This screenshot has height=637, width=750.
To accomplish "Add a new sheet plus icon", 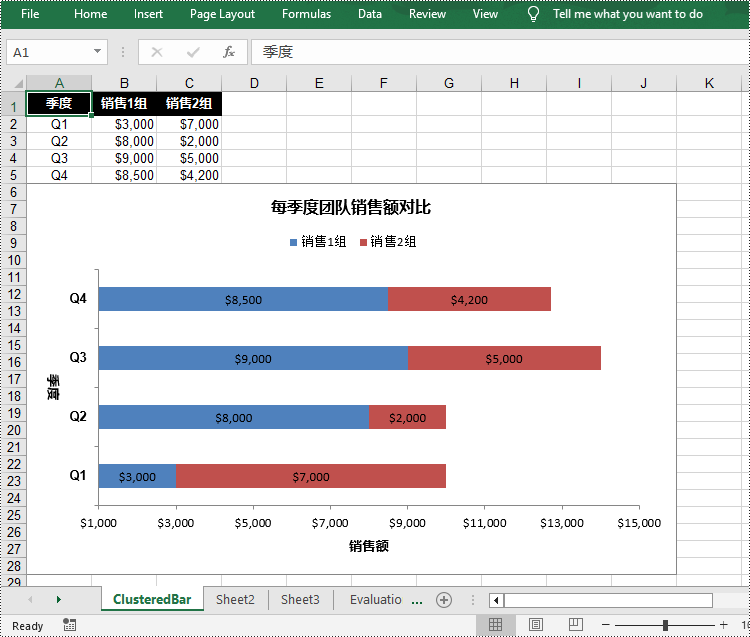I will click(x=444, y=600).
